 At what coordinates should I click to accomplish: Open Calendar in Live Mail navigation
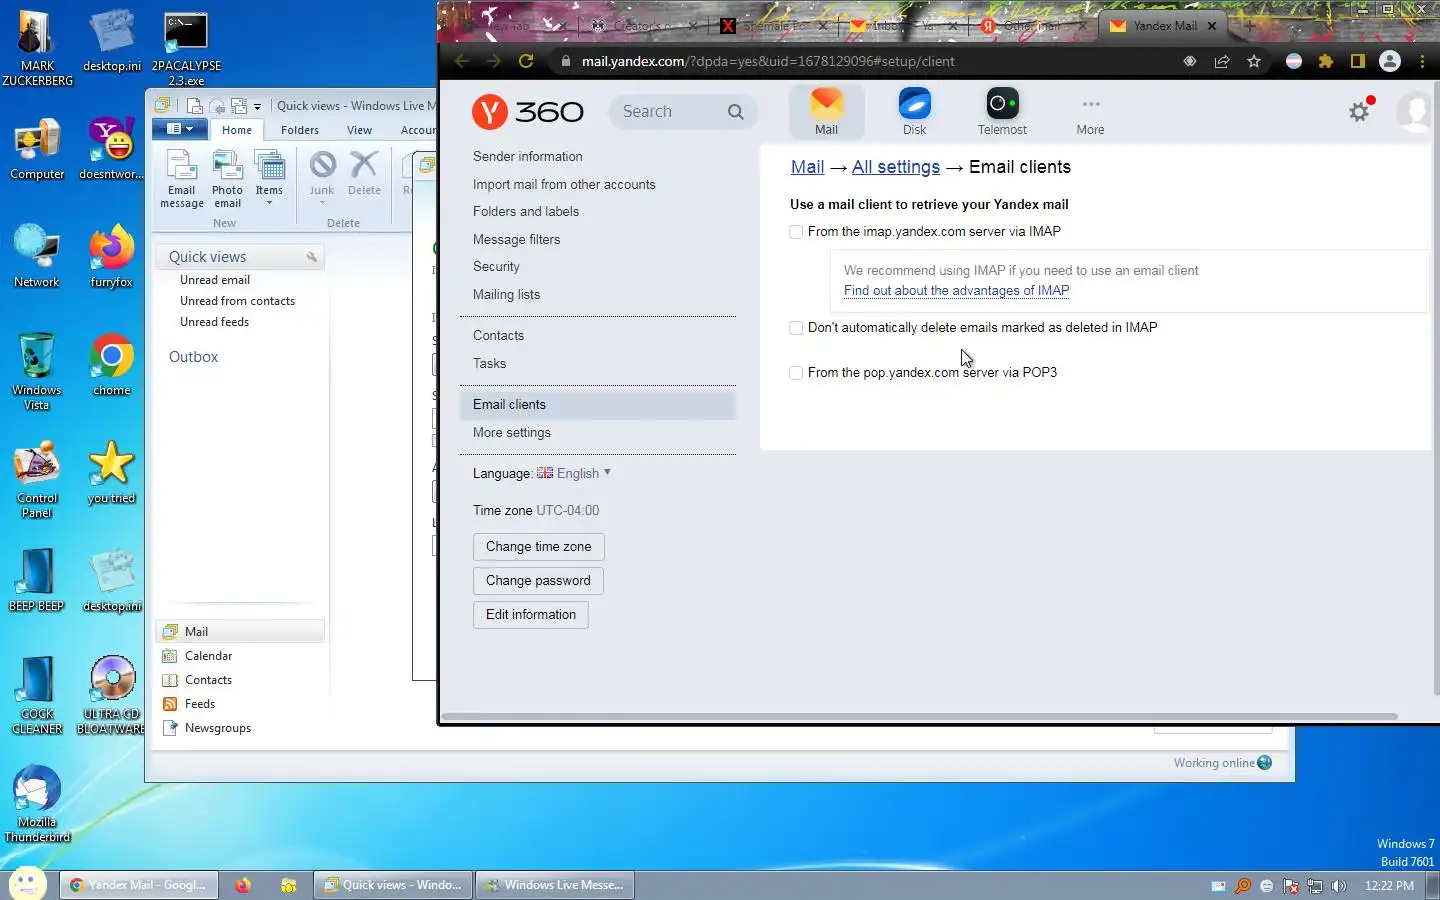pos(208,656)
